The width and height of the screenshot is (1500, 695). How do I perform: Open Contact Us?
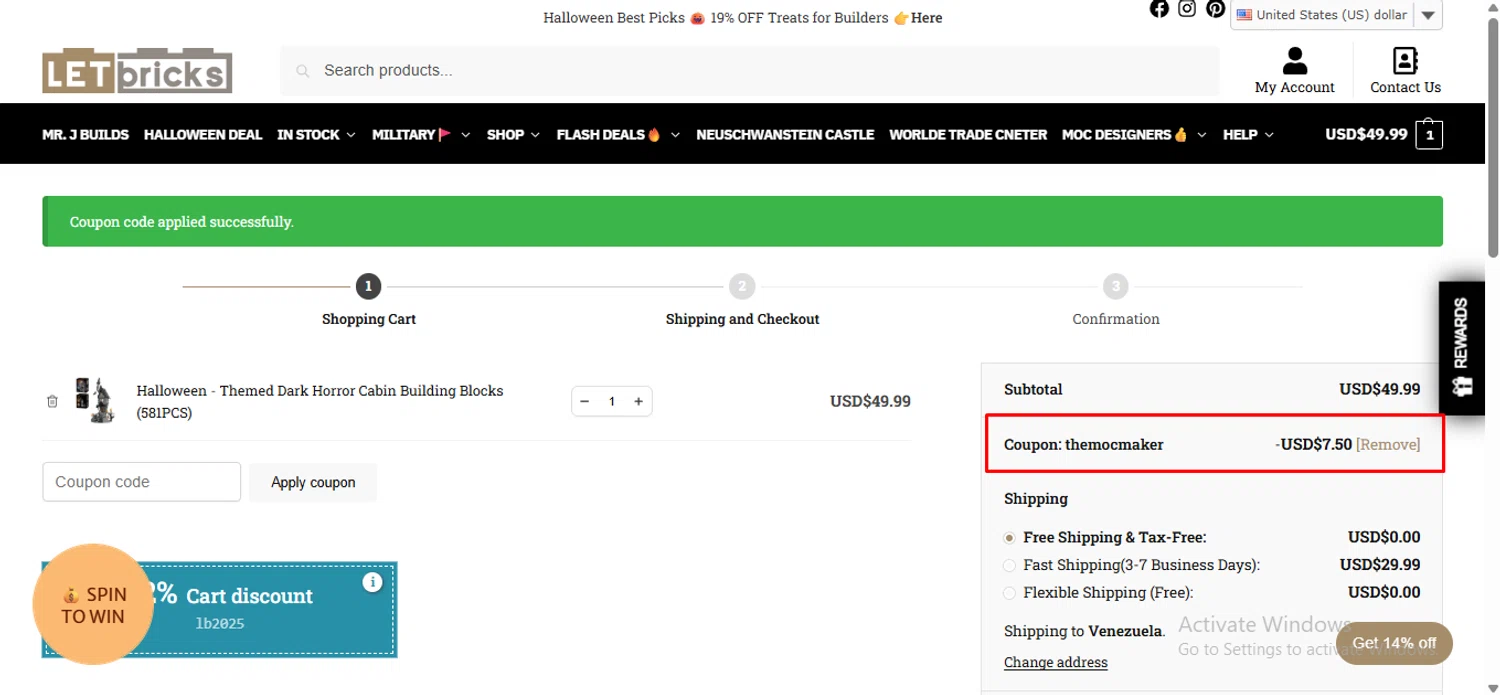(1405, 70)
